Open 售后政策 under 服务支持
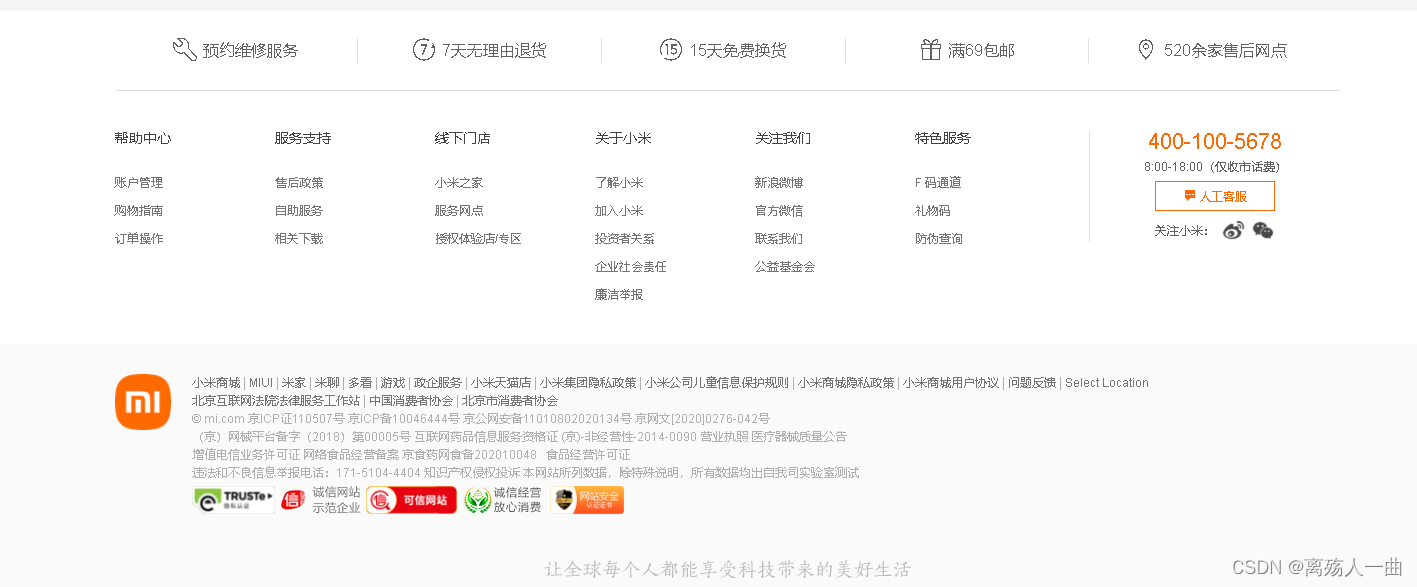This screenshot has width=1417, height=587. pyautogui.click(x=299, y=183)
